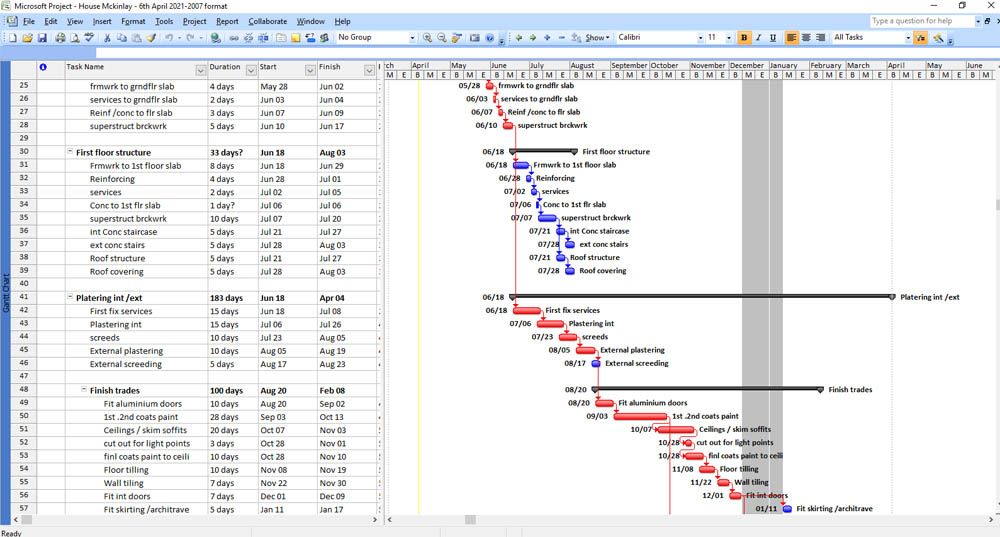Open the Edit menu
This screenshot has height=537, width=1000.
(50, 21)
